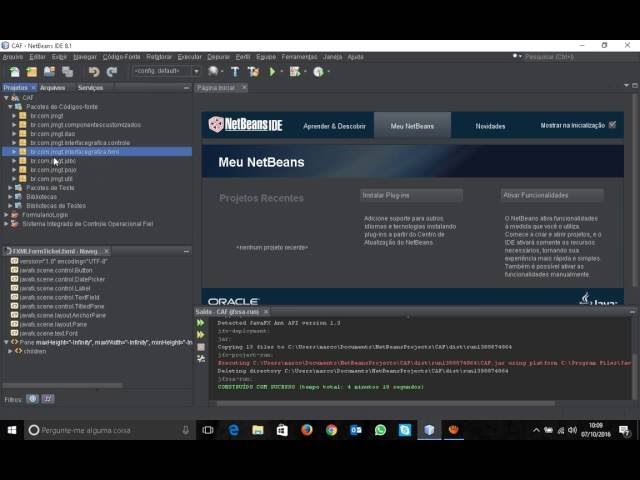
Task: Click the Save All toolbar icon
Action: (67, 72)
